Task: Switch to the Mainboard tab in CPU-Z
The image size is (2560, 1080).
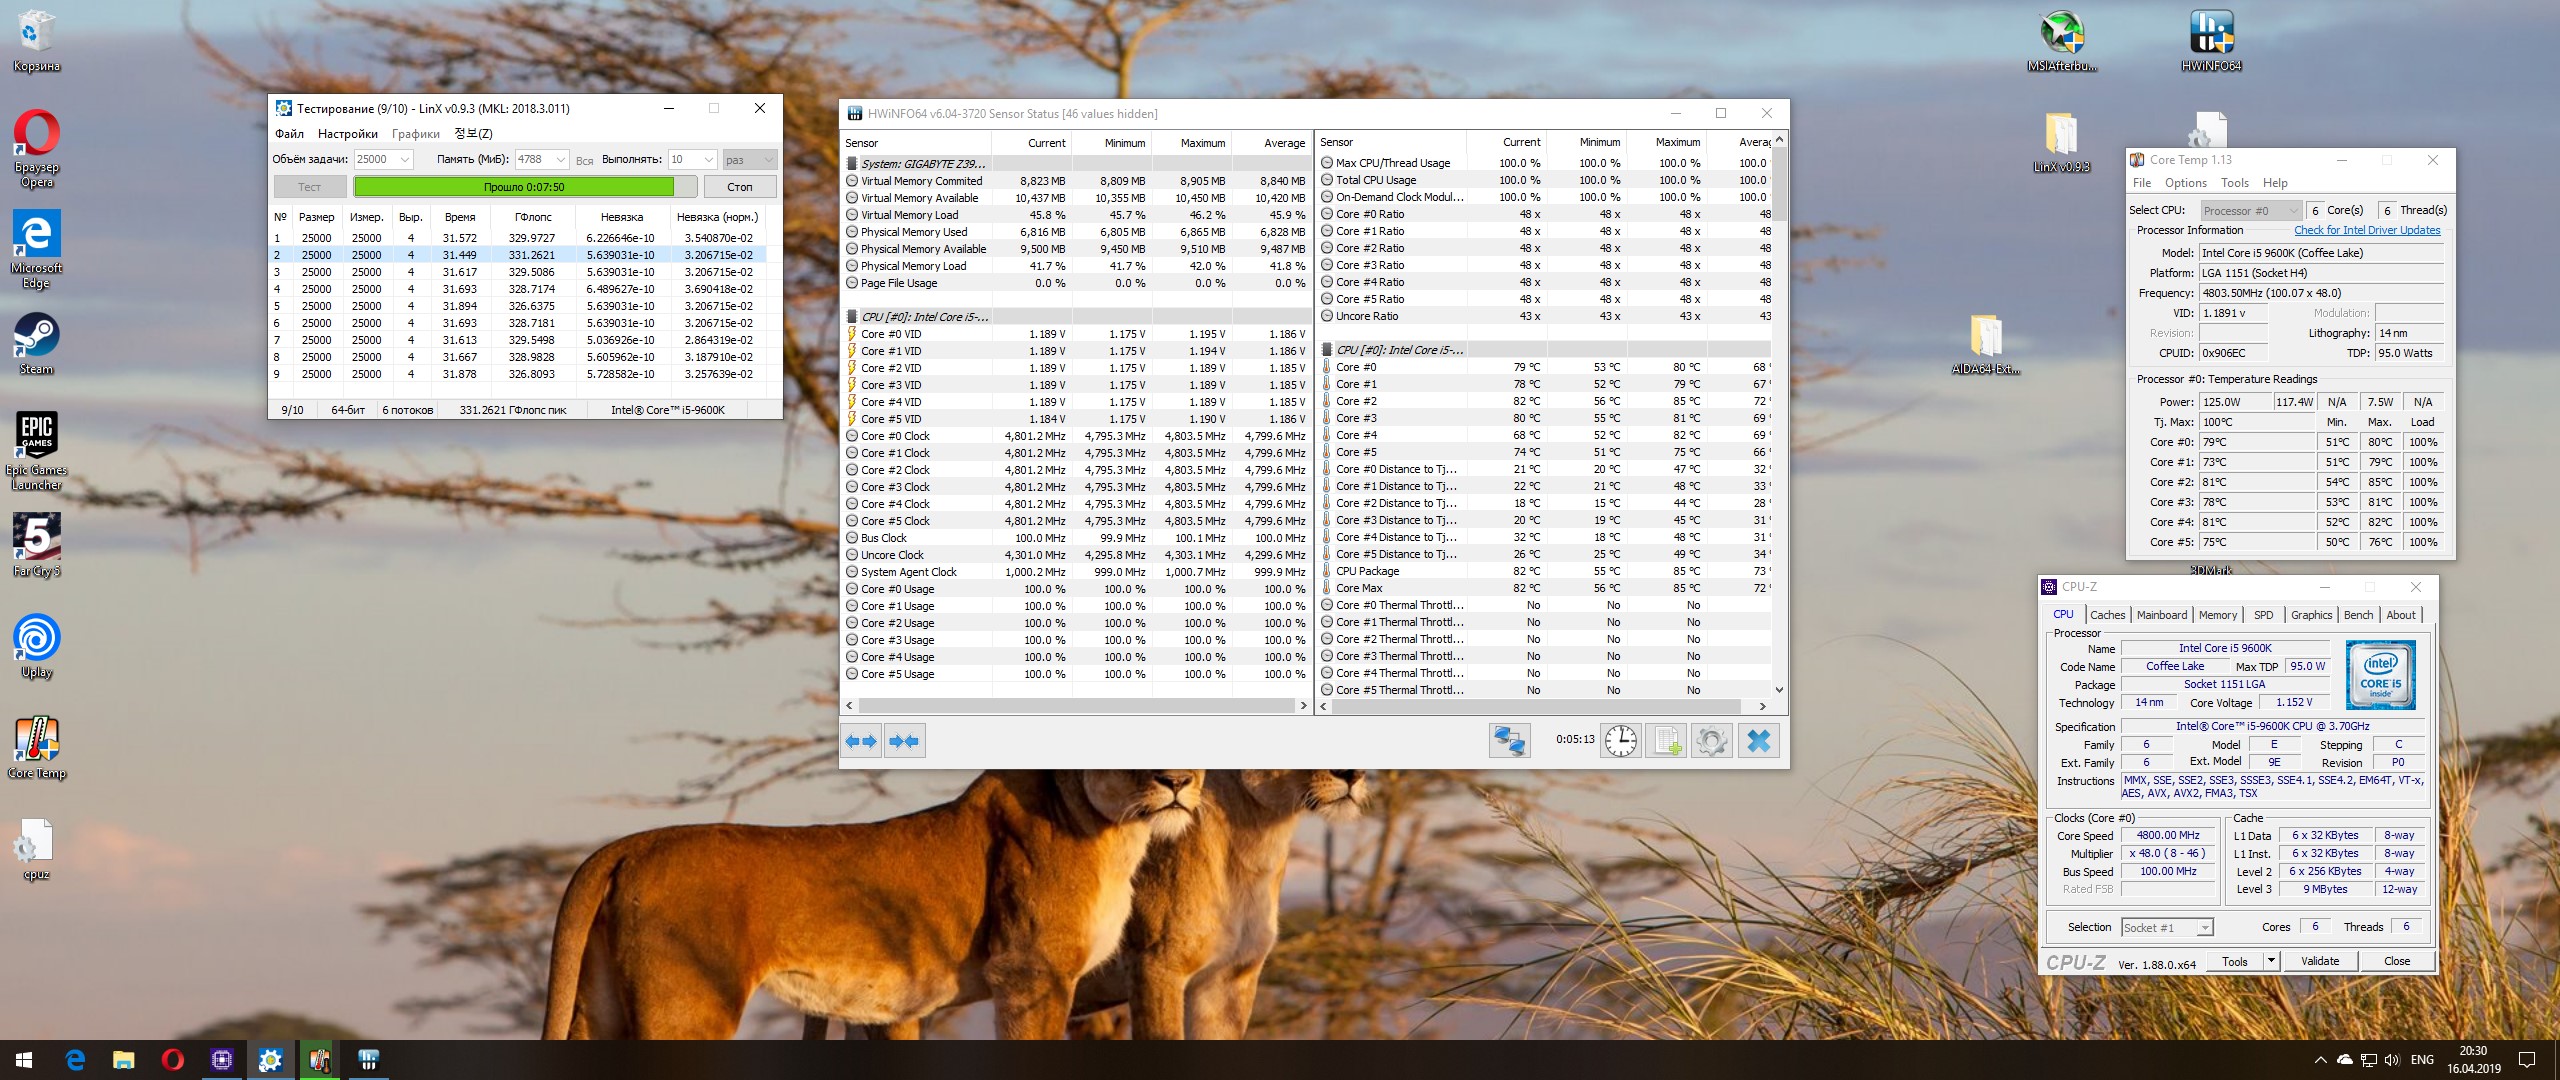Action: [x=2161, y=615]
